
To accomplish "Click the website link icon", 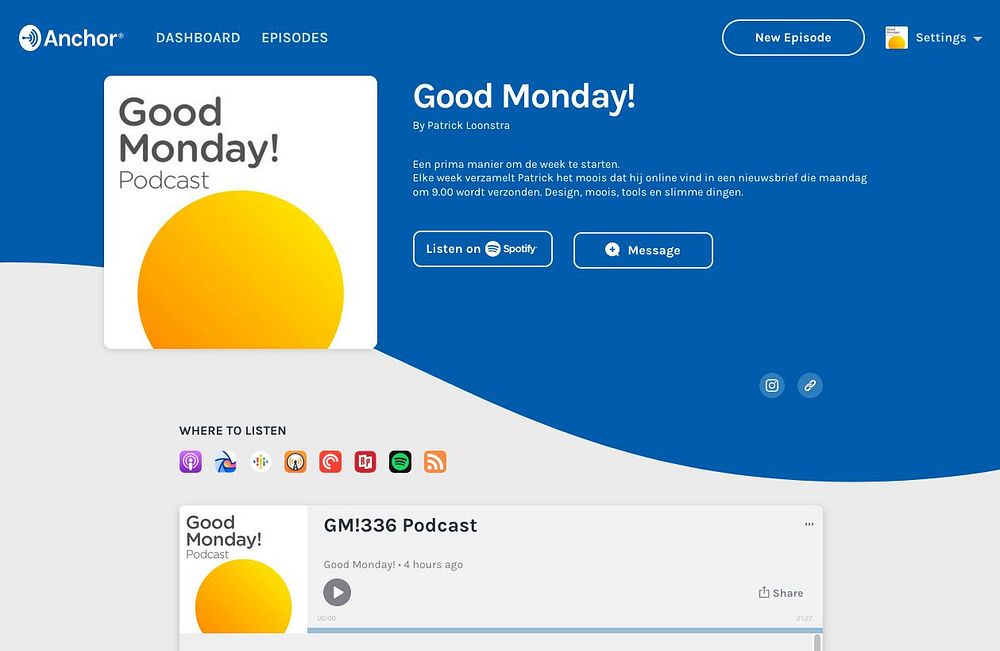I will point(810,385).
